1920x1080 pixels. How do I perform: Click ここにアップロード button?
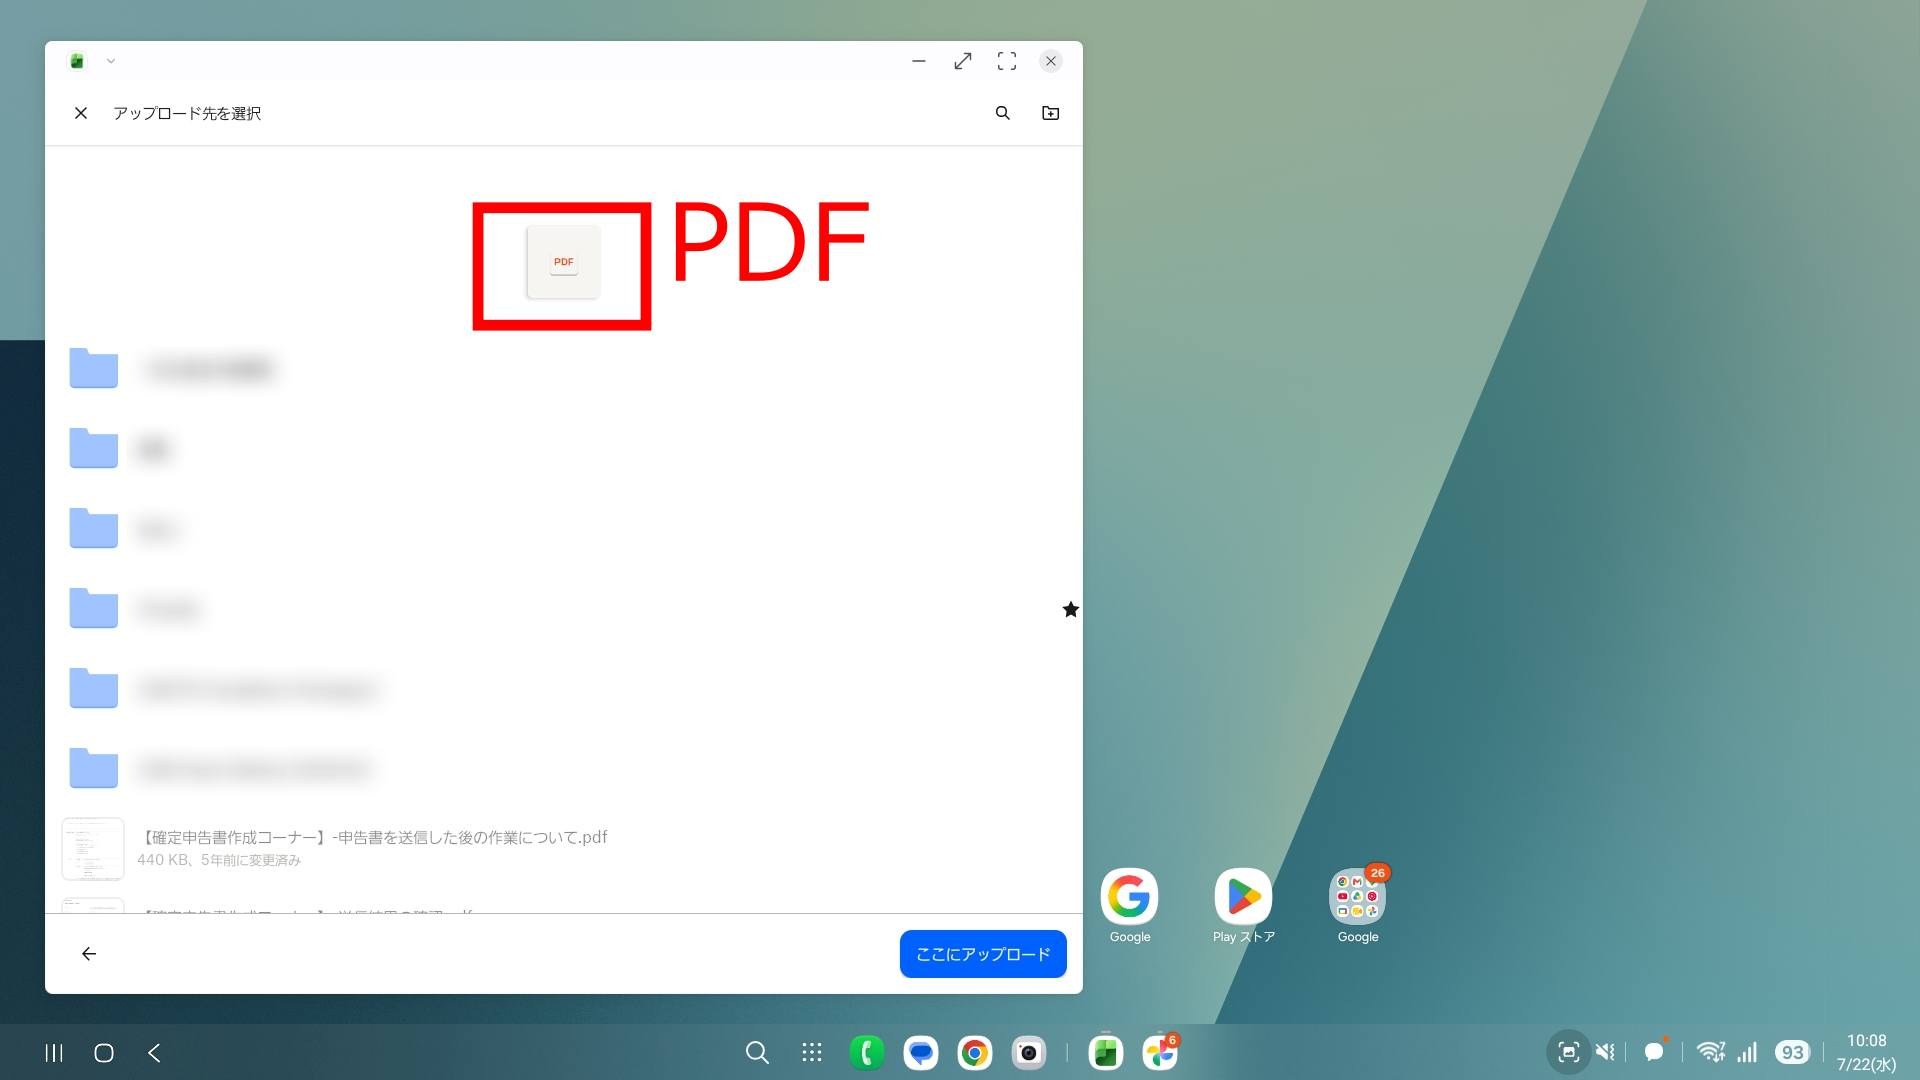(983, 954)
